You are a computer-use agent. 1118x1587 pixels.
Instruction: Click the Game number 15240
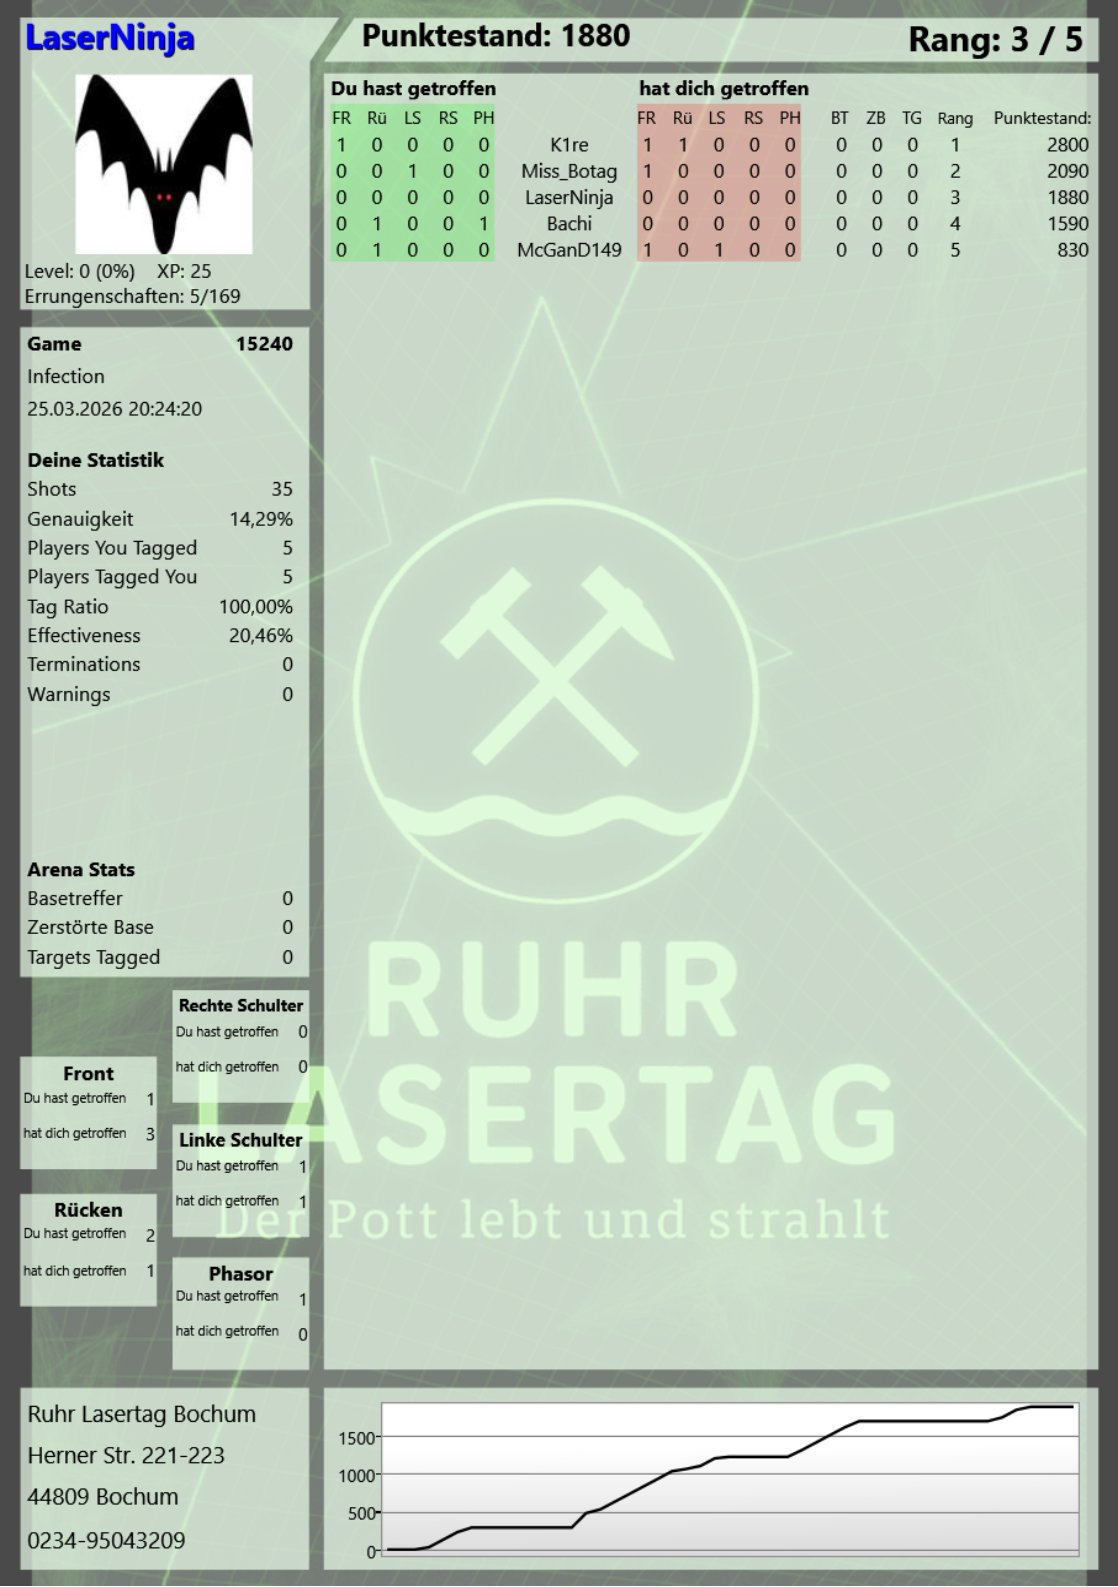coord(264,344)
